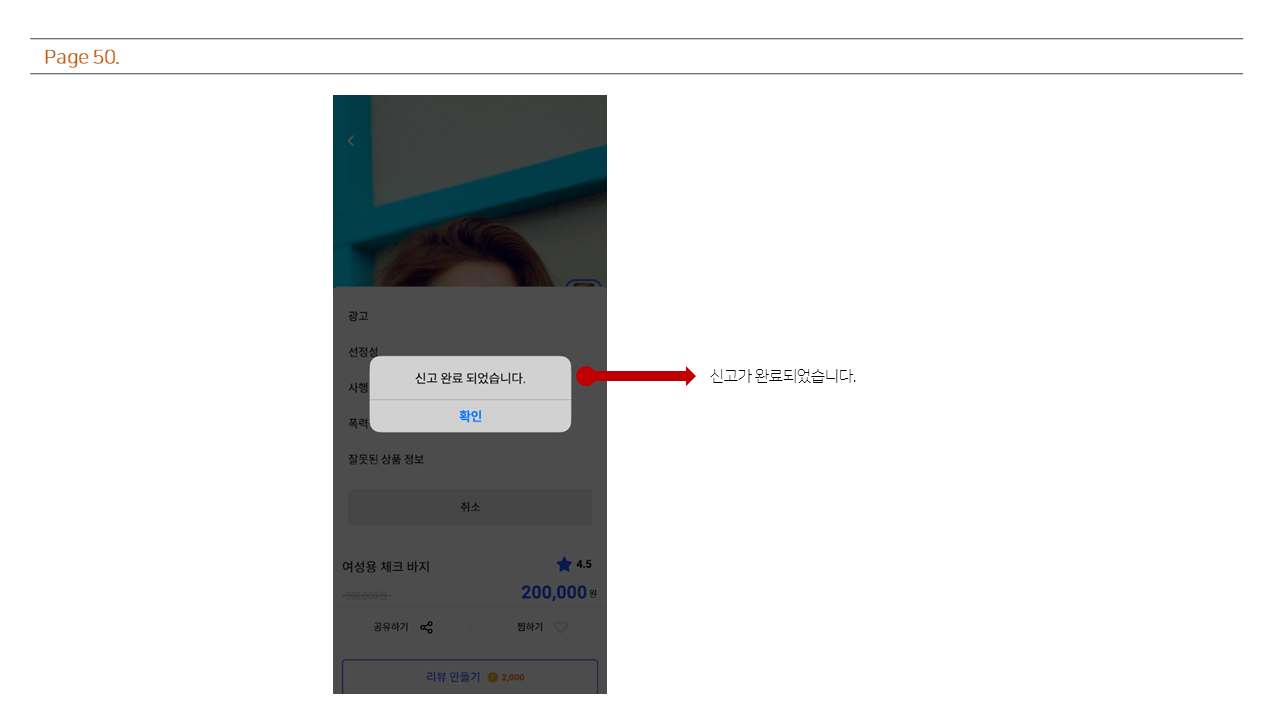Click the Page 50. heading text

[x=82, y=57]
